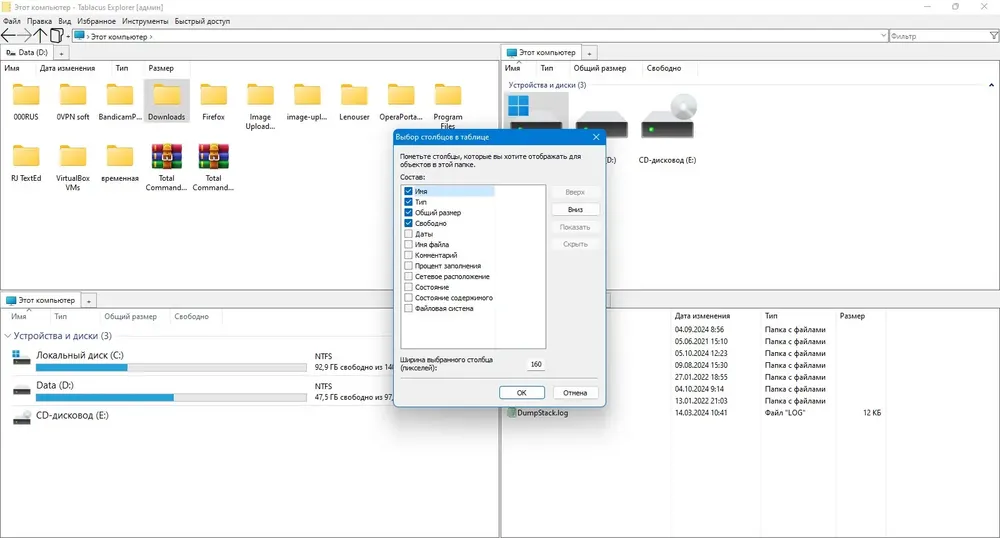Check the Состояние checkbox
Image resolution: width=1000 pixels, height=538 pixels.
(x=408, y=287)
